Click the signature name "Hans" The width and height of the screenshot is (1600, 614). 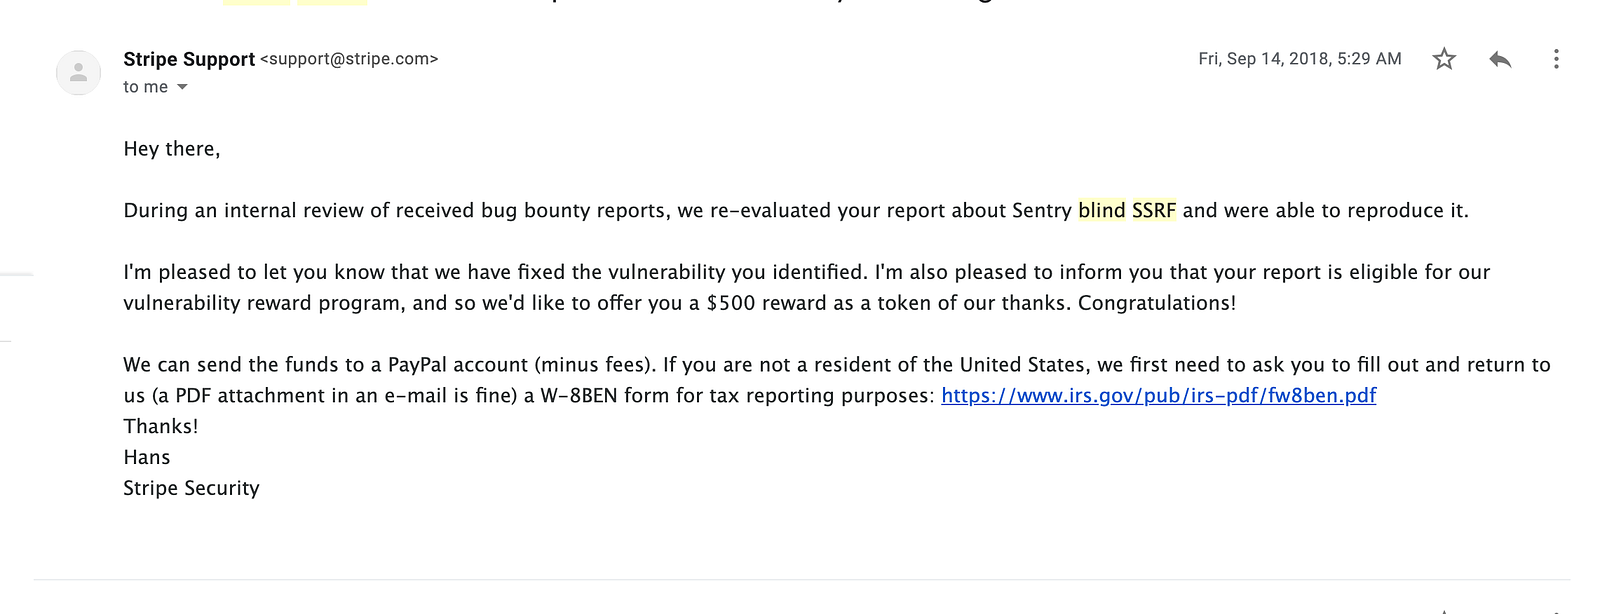[x=147, y=458]
